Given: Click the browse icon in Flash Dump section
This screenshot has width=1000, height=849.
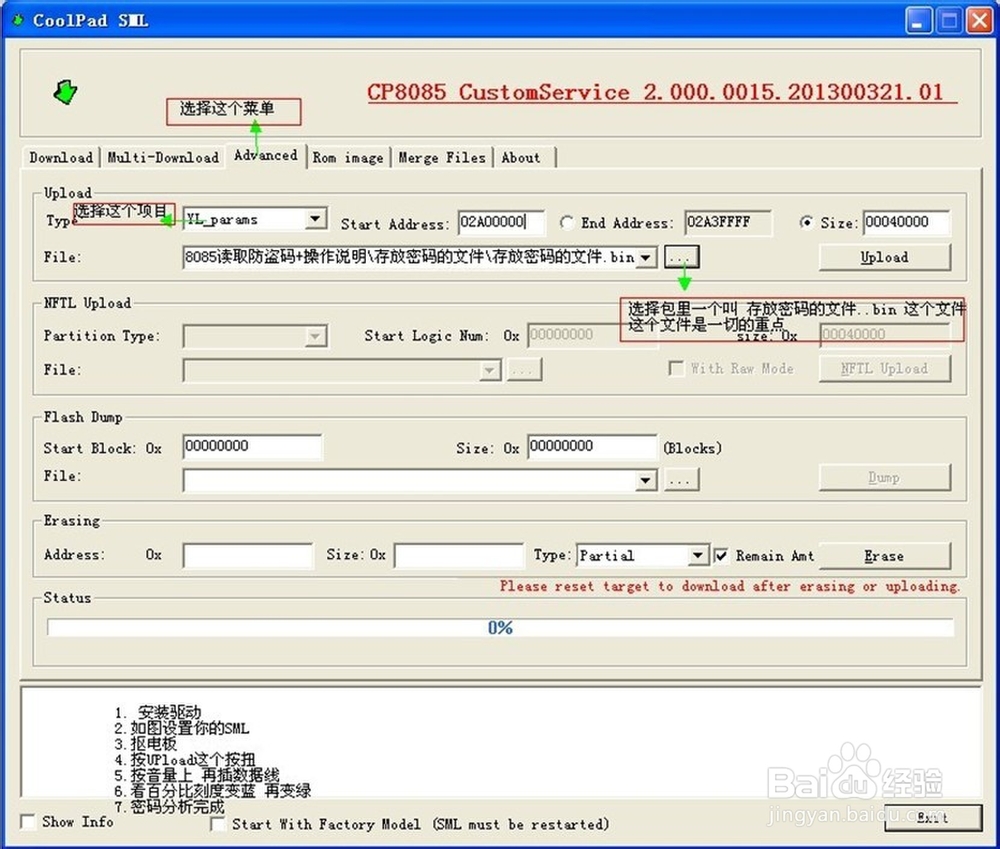Looking at the screenshot, I should pyautogui.click(x=681, y=479).
